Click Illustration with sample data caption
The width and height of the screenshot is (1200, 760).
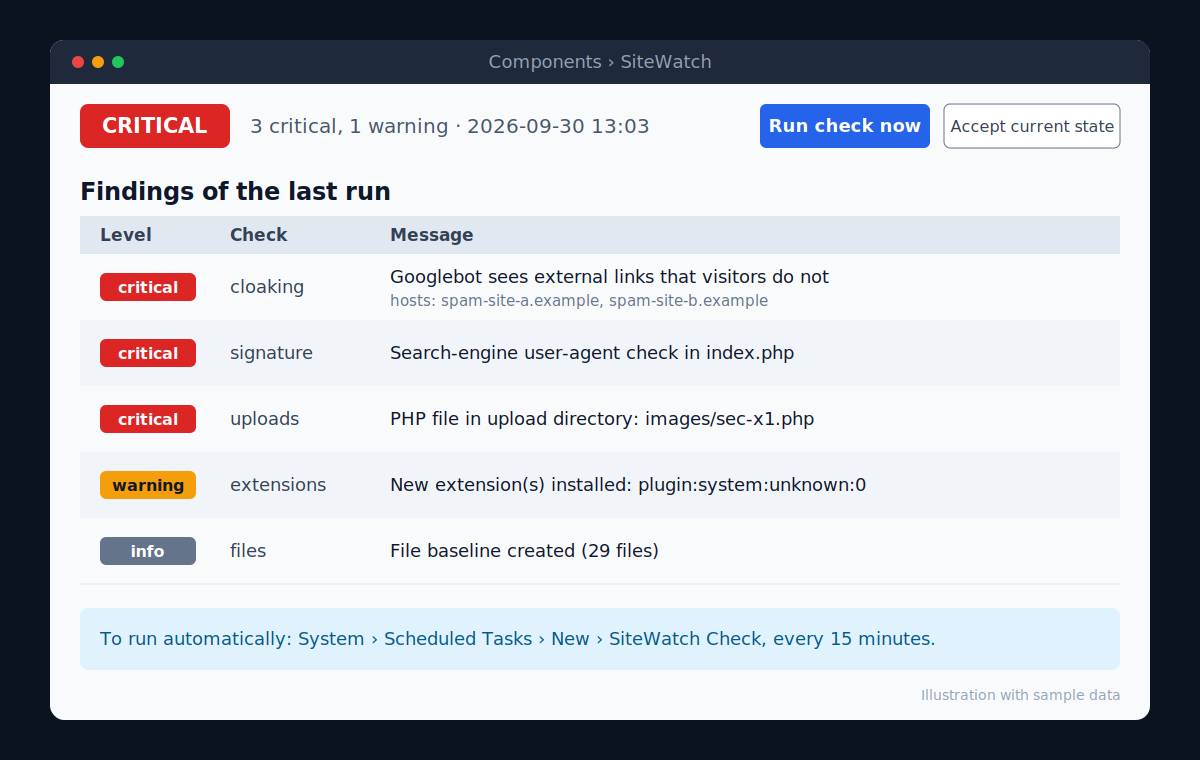coord(1020,695)
